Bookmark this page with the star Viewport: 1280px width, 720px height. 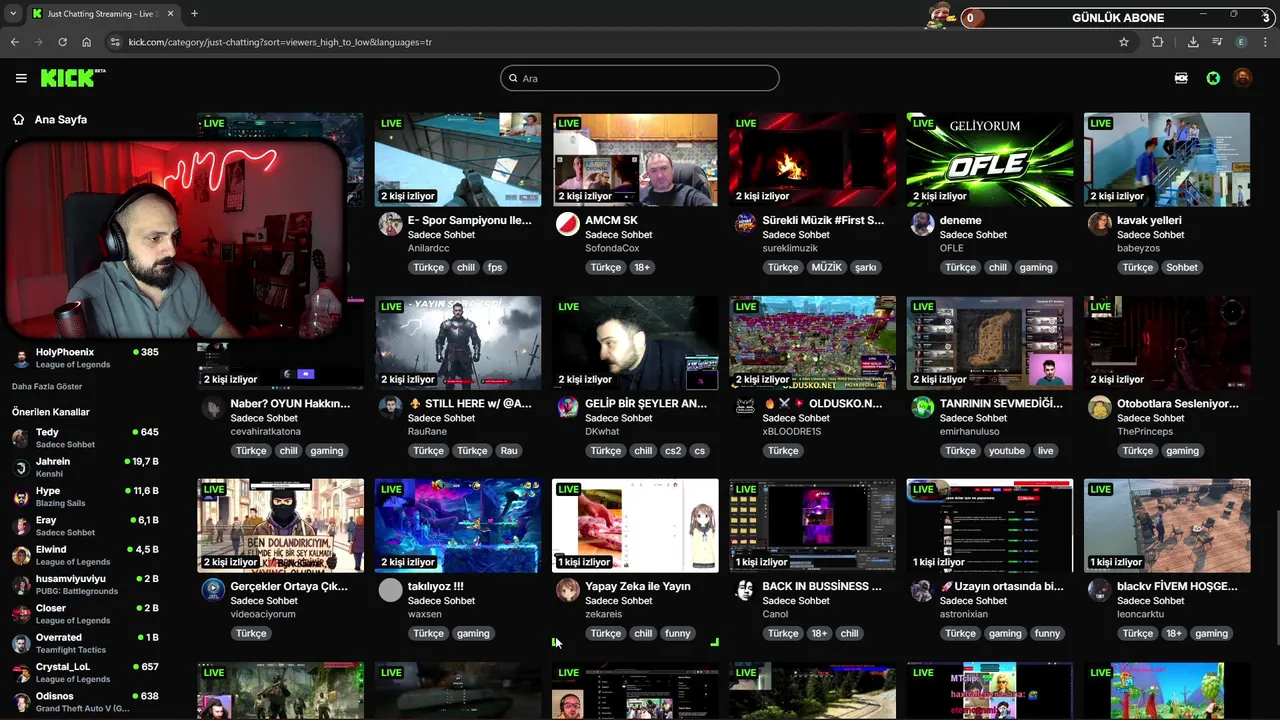click(1124, 42)
